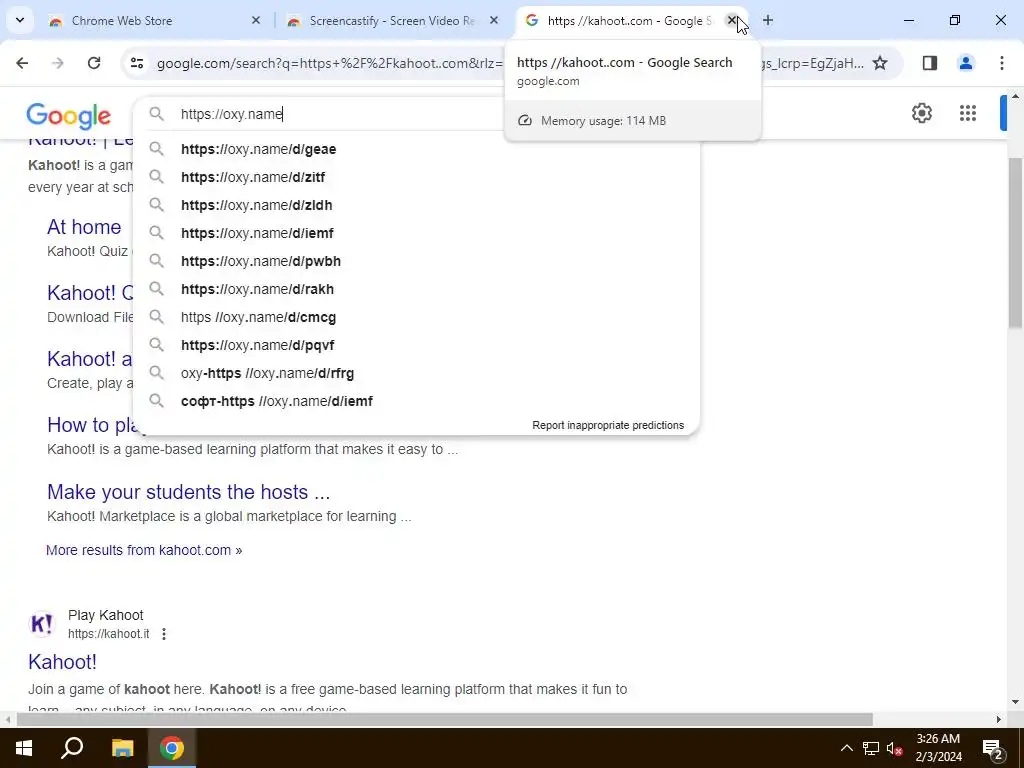Click Chrome icon in taskbar
1024x768 pixels.
(x=172, y=748)
